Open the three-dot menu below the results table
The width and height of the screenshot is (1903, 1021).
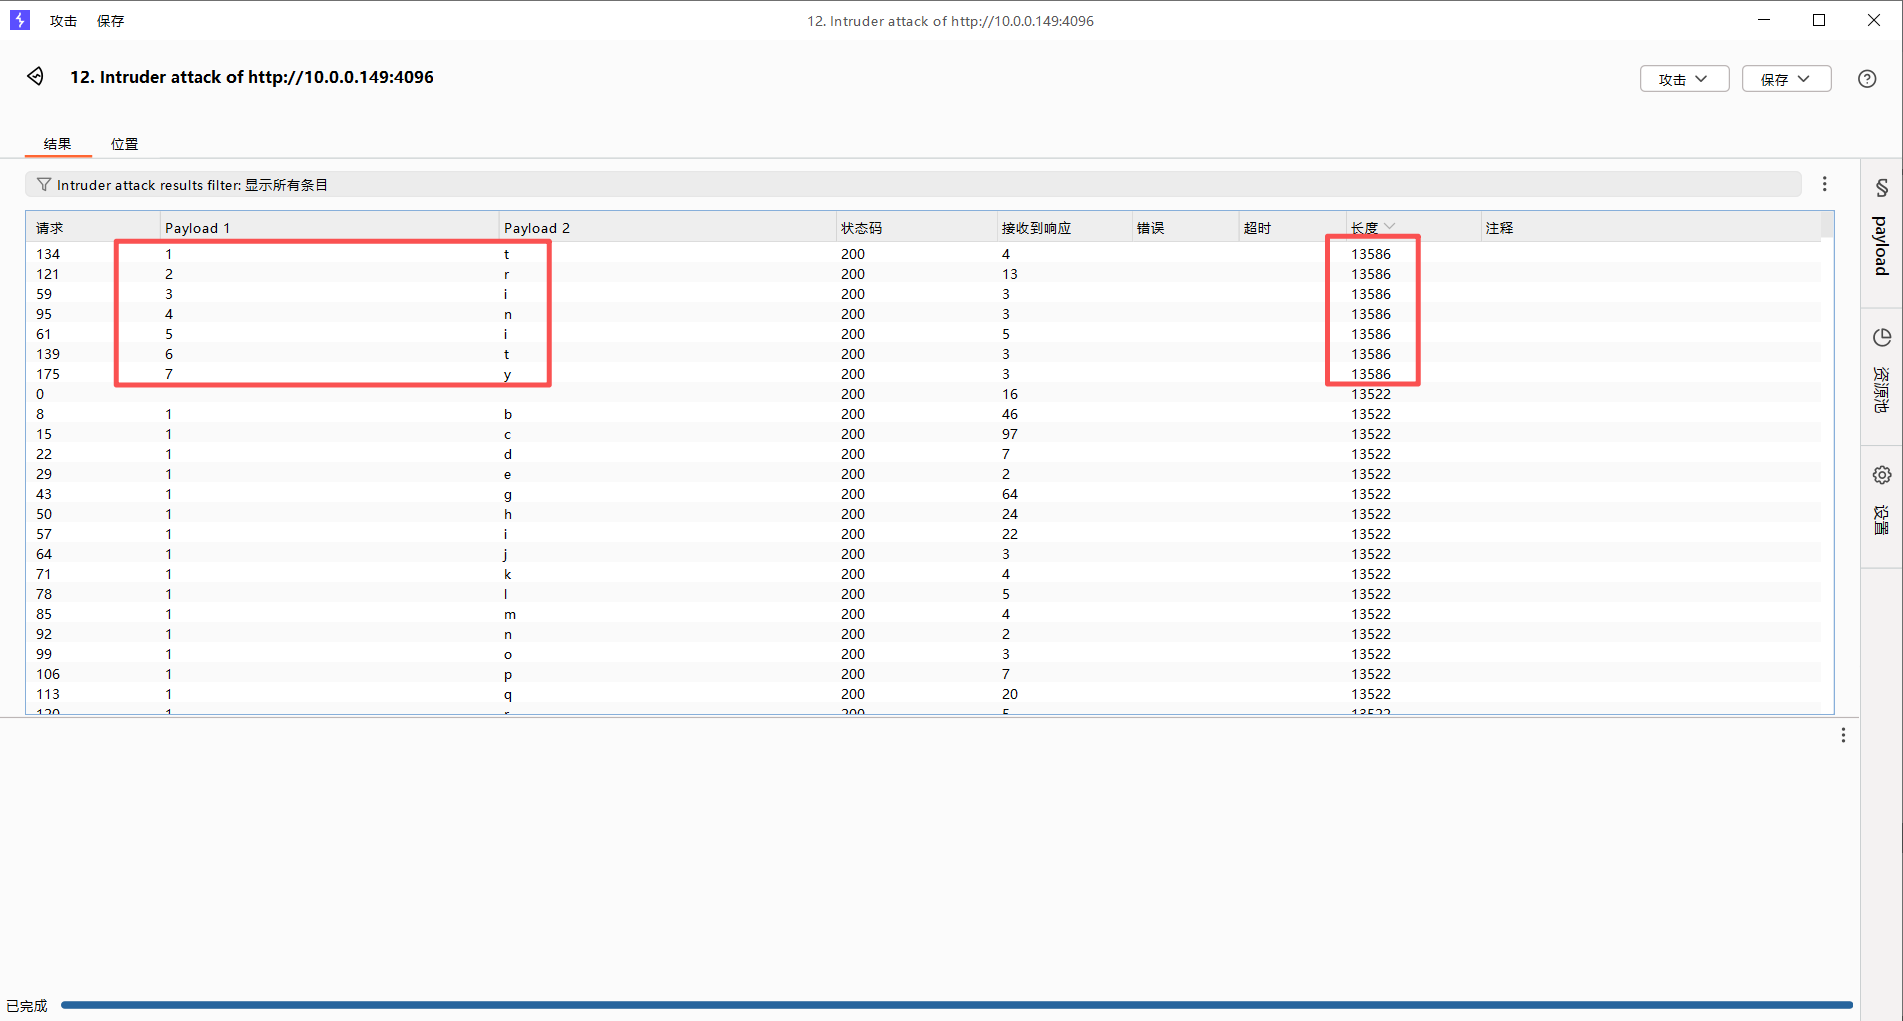1843,735
